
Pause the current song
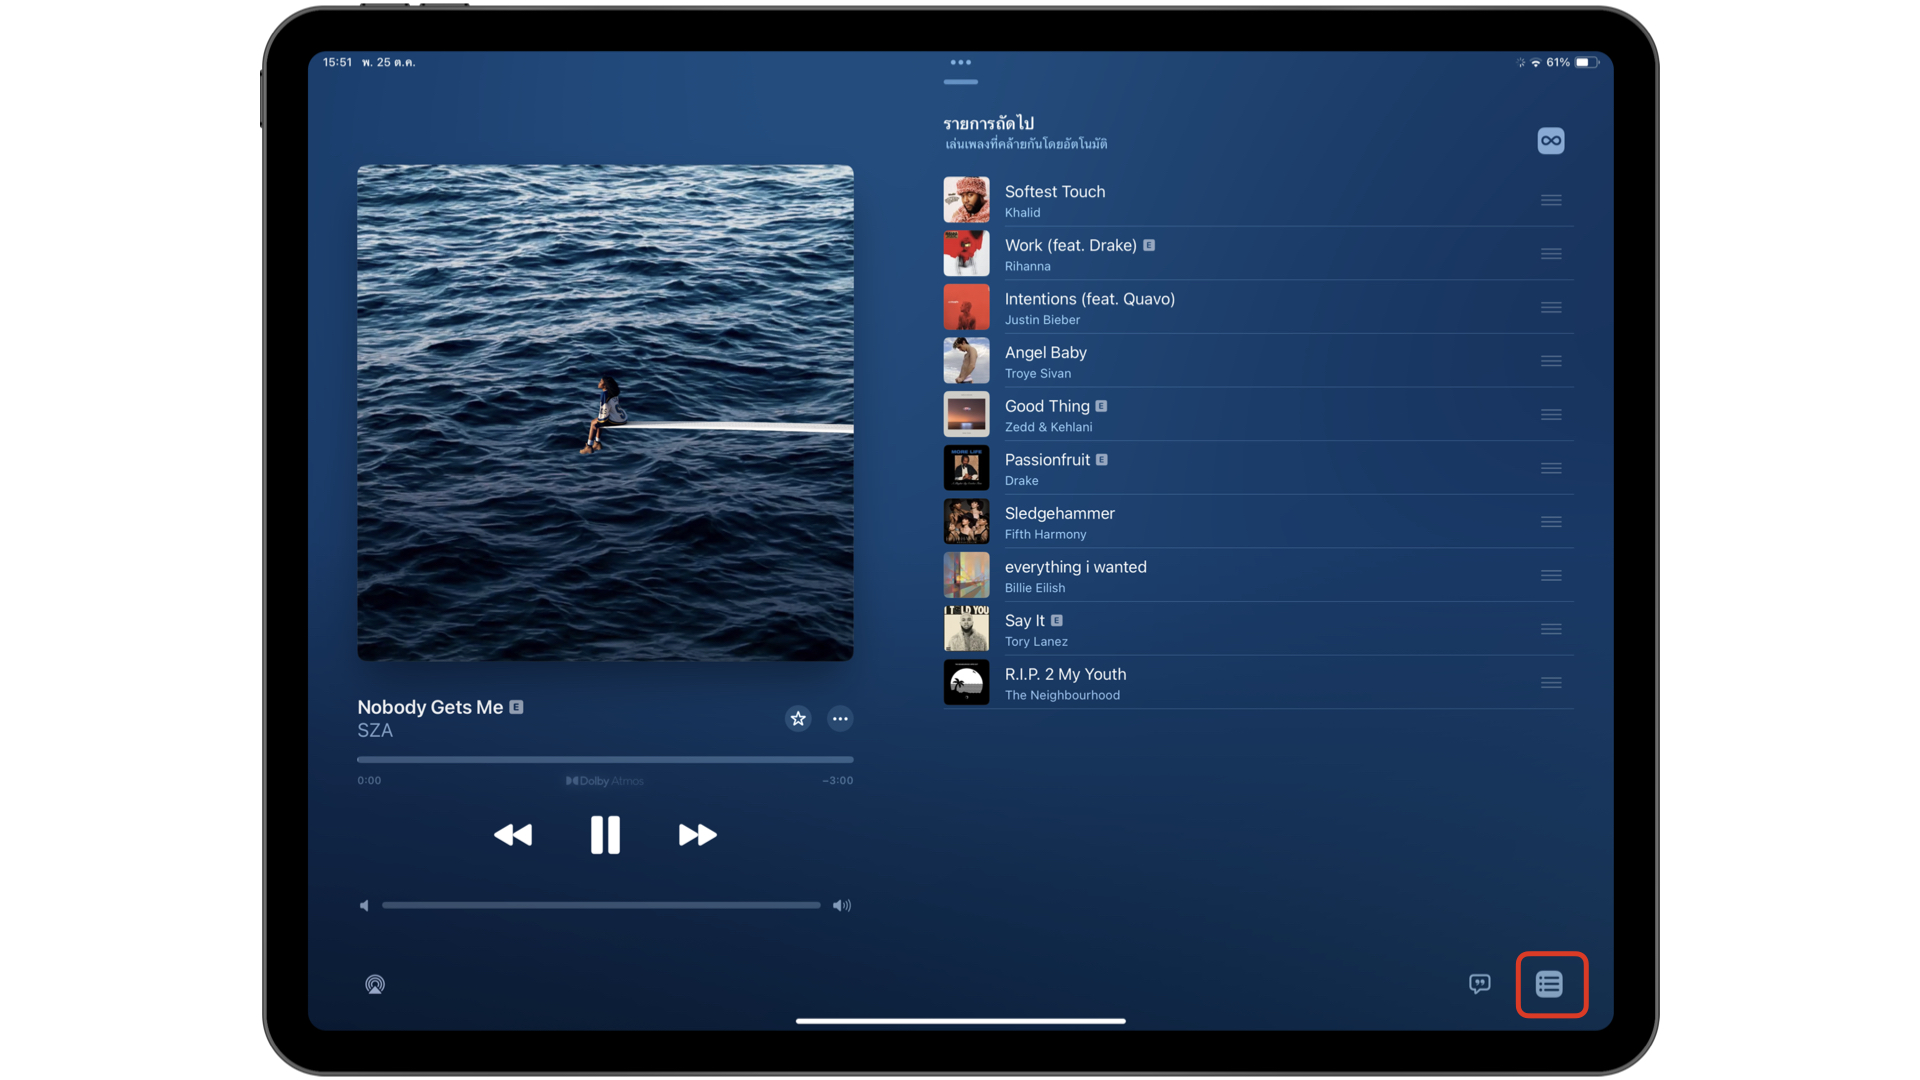tap(605, 834)
